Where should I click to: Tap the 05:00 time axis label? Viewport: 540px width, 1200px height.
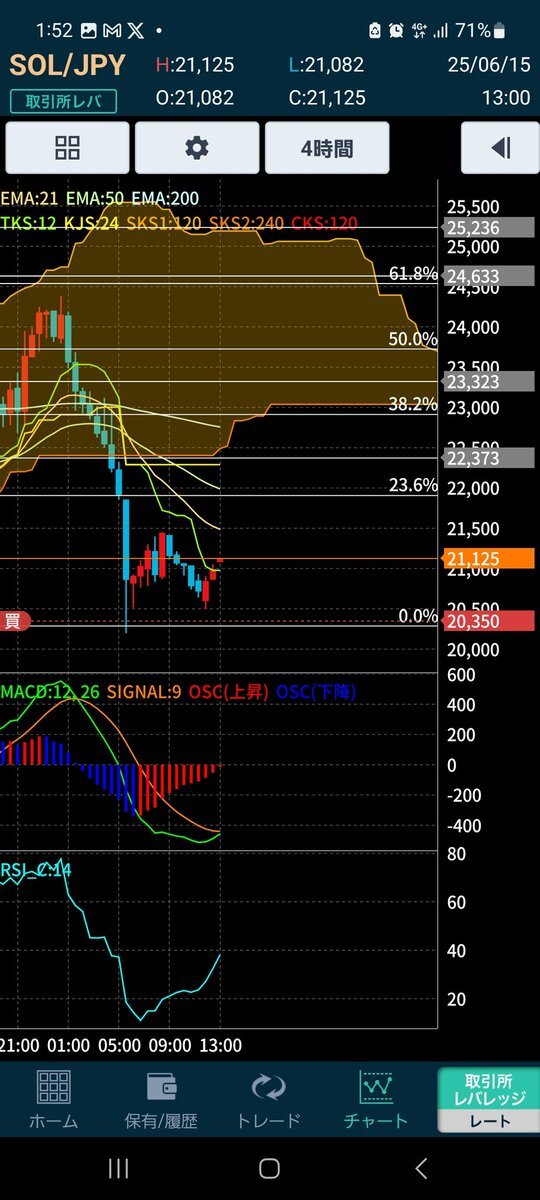tap(118, 1045)
